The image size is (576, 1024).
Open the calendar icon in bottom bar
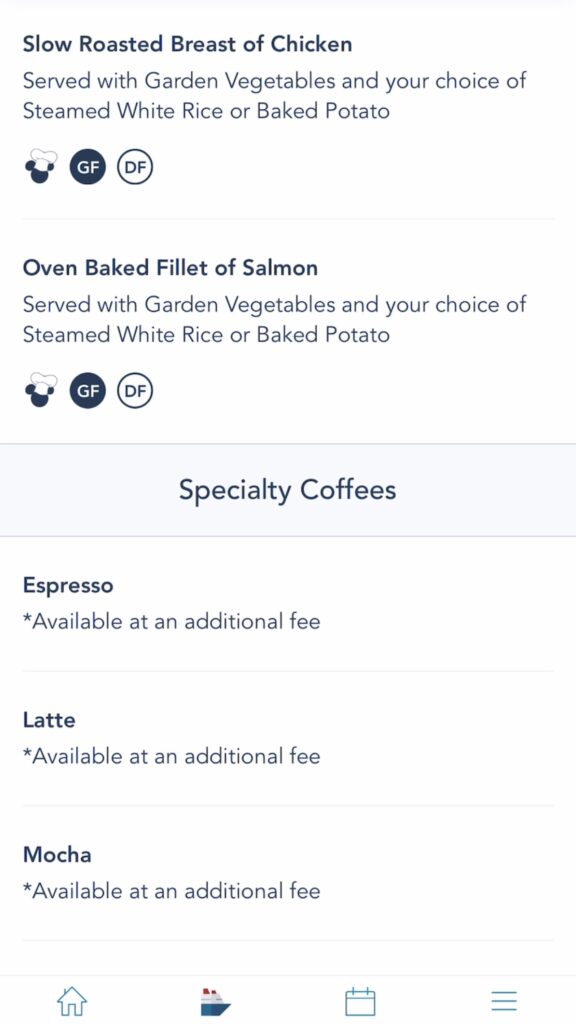360,1000
